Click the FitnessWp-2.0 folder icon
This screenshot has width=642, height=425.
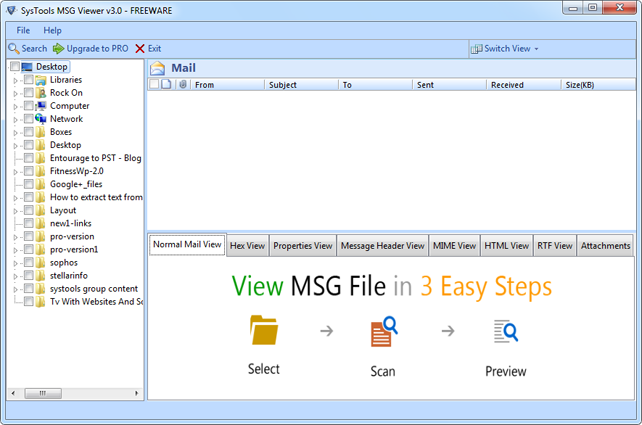(41, 171)
